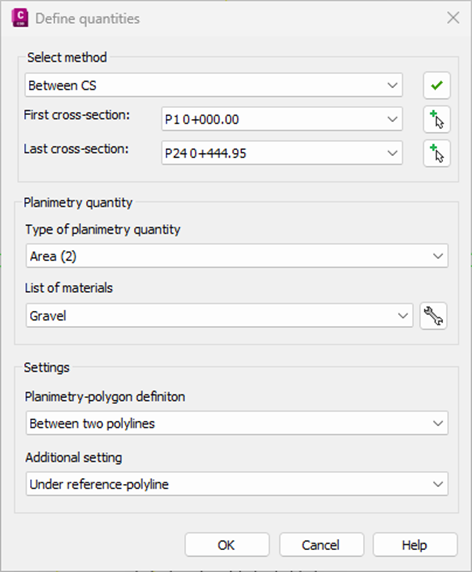Open Help for this dialog
The height and width of the screenshot is (572, 472).
coord(415,545)
